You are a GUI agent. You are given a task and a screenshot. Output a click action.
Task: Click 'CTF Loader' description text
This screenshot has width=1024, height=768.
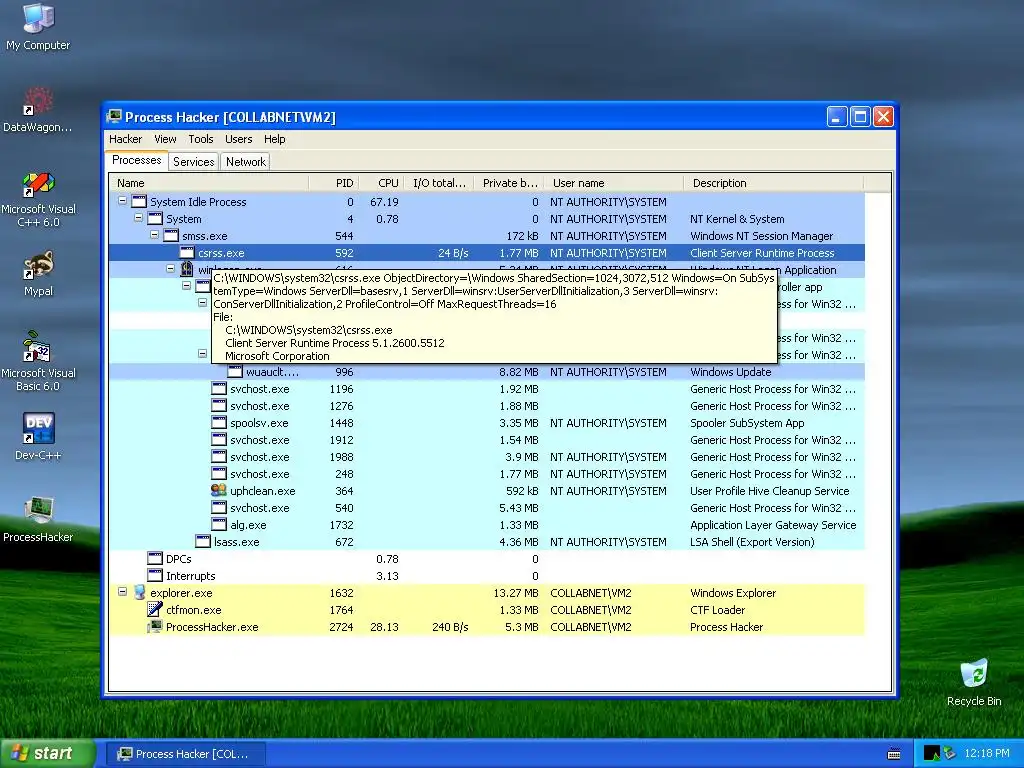coord(717,609)
